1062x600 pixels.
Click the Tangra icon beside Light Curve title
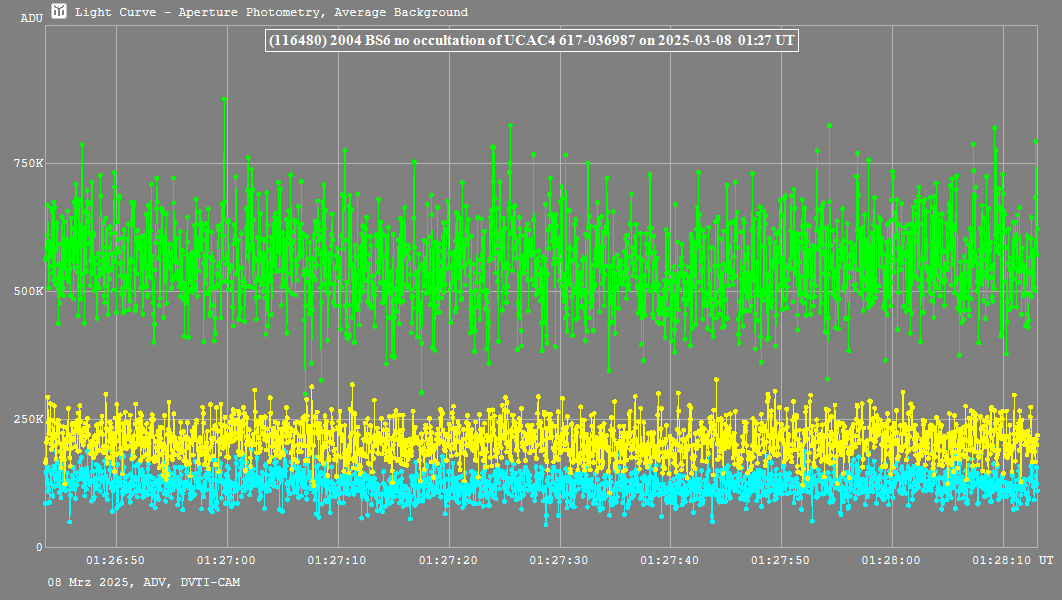[60, 12]
